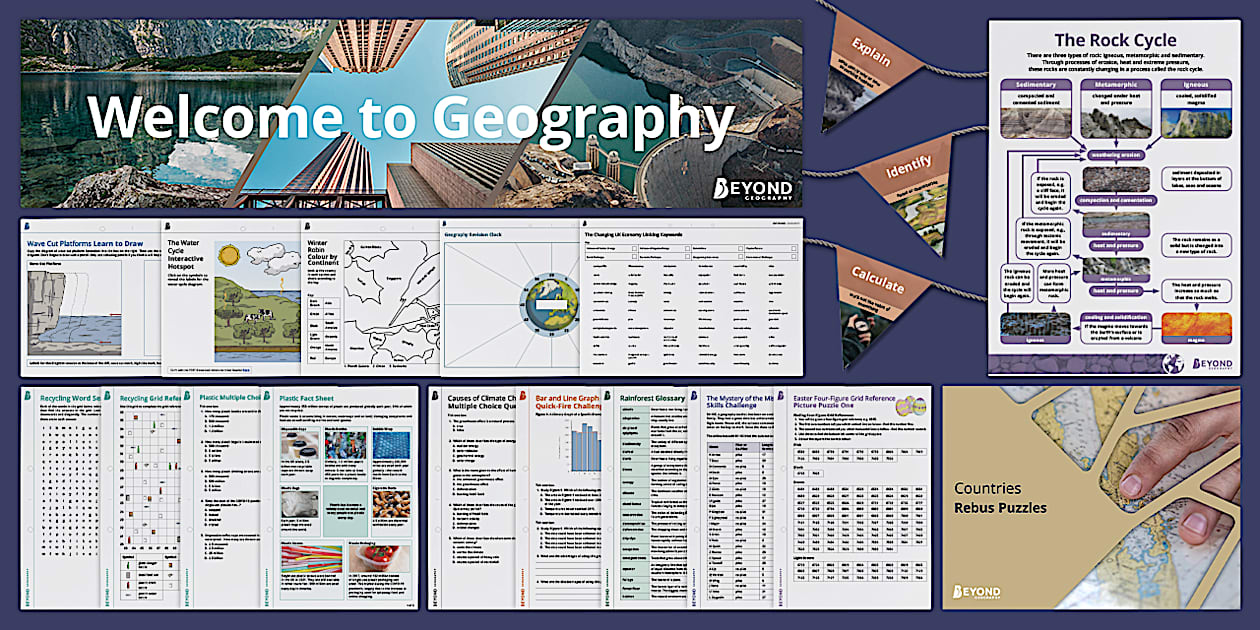Select the globe icon in the Rock Cycle footer
The image size is (1260, 630).
pos(1171,362)
